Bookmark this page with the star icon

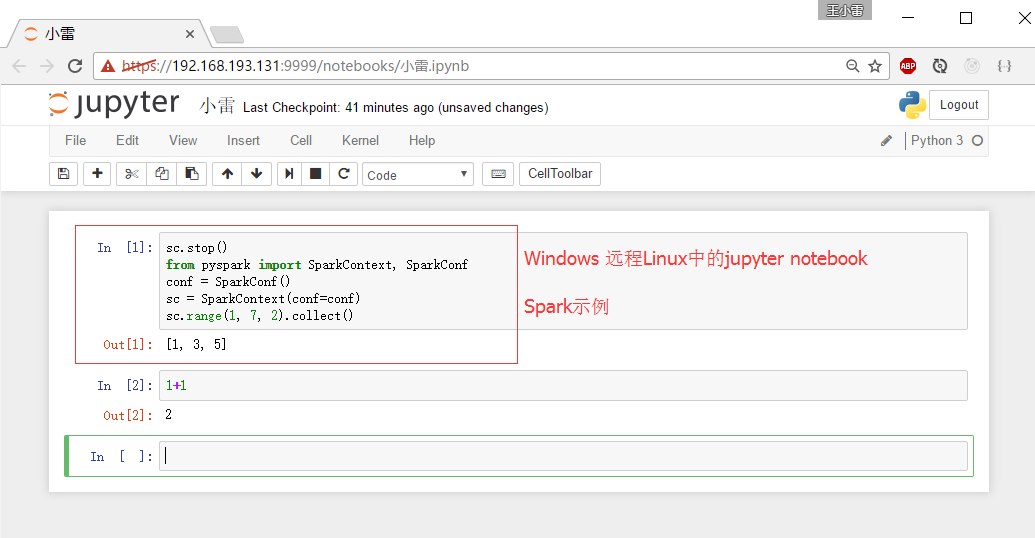click(x=875, y=66)
